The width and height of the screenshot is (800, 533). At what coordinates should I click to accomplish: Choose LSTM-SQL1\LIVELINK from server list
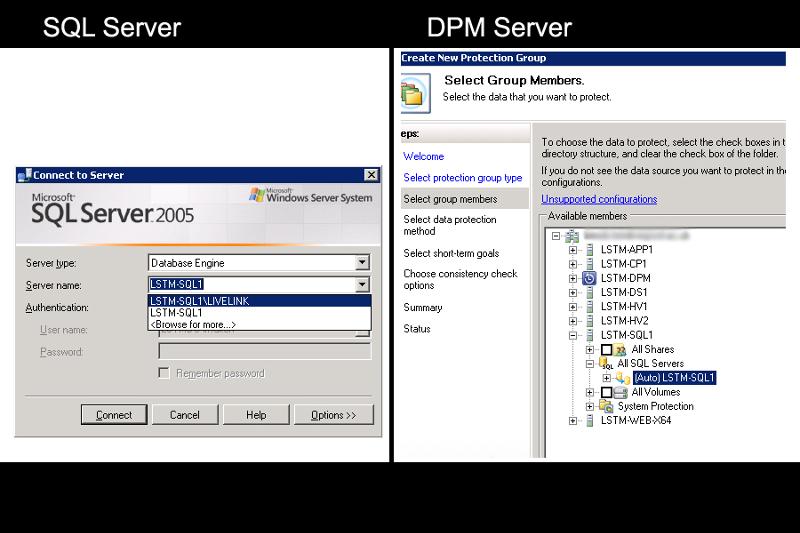pyautogui.click(x=259, y=301)
